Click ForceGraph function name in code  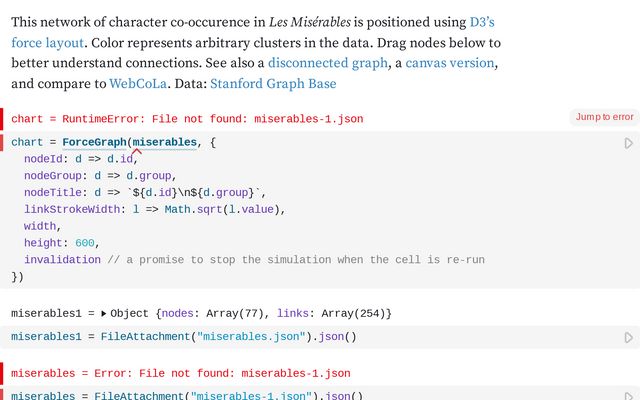(x=93, y=143)
